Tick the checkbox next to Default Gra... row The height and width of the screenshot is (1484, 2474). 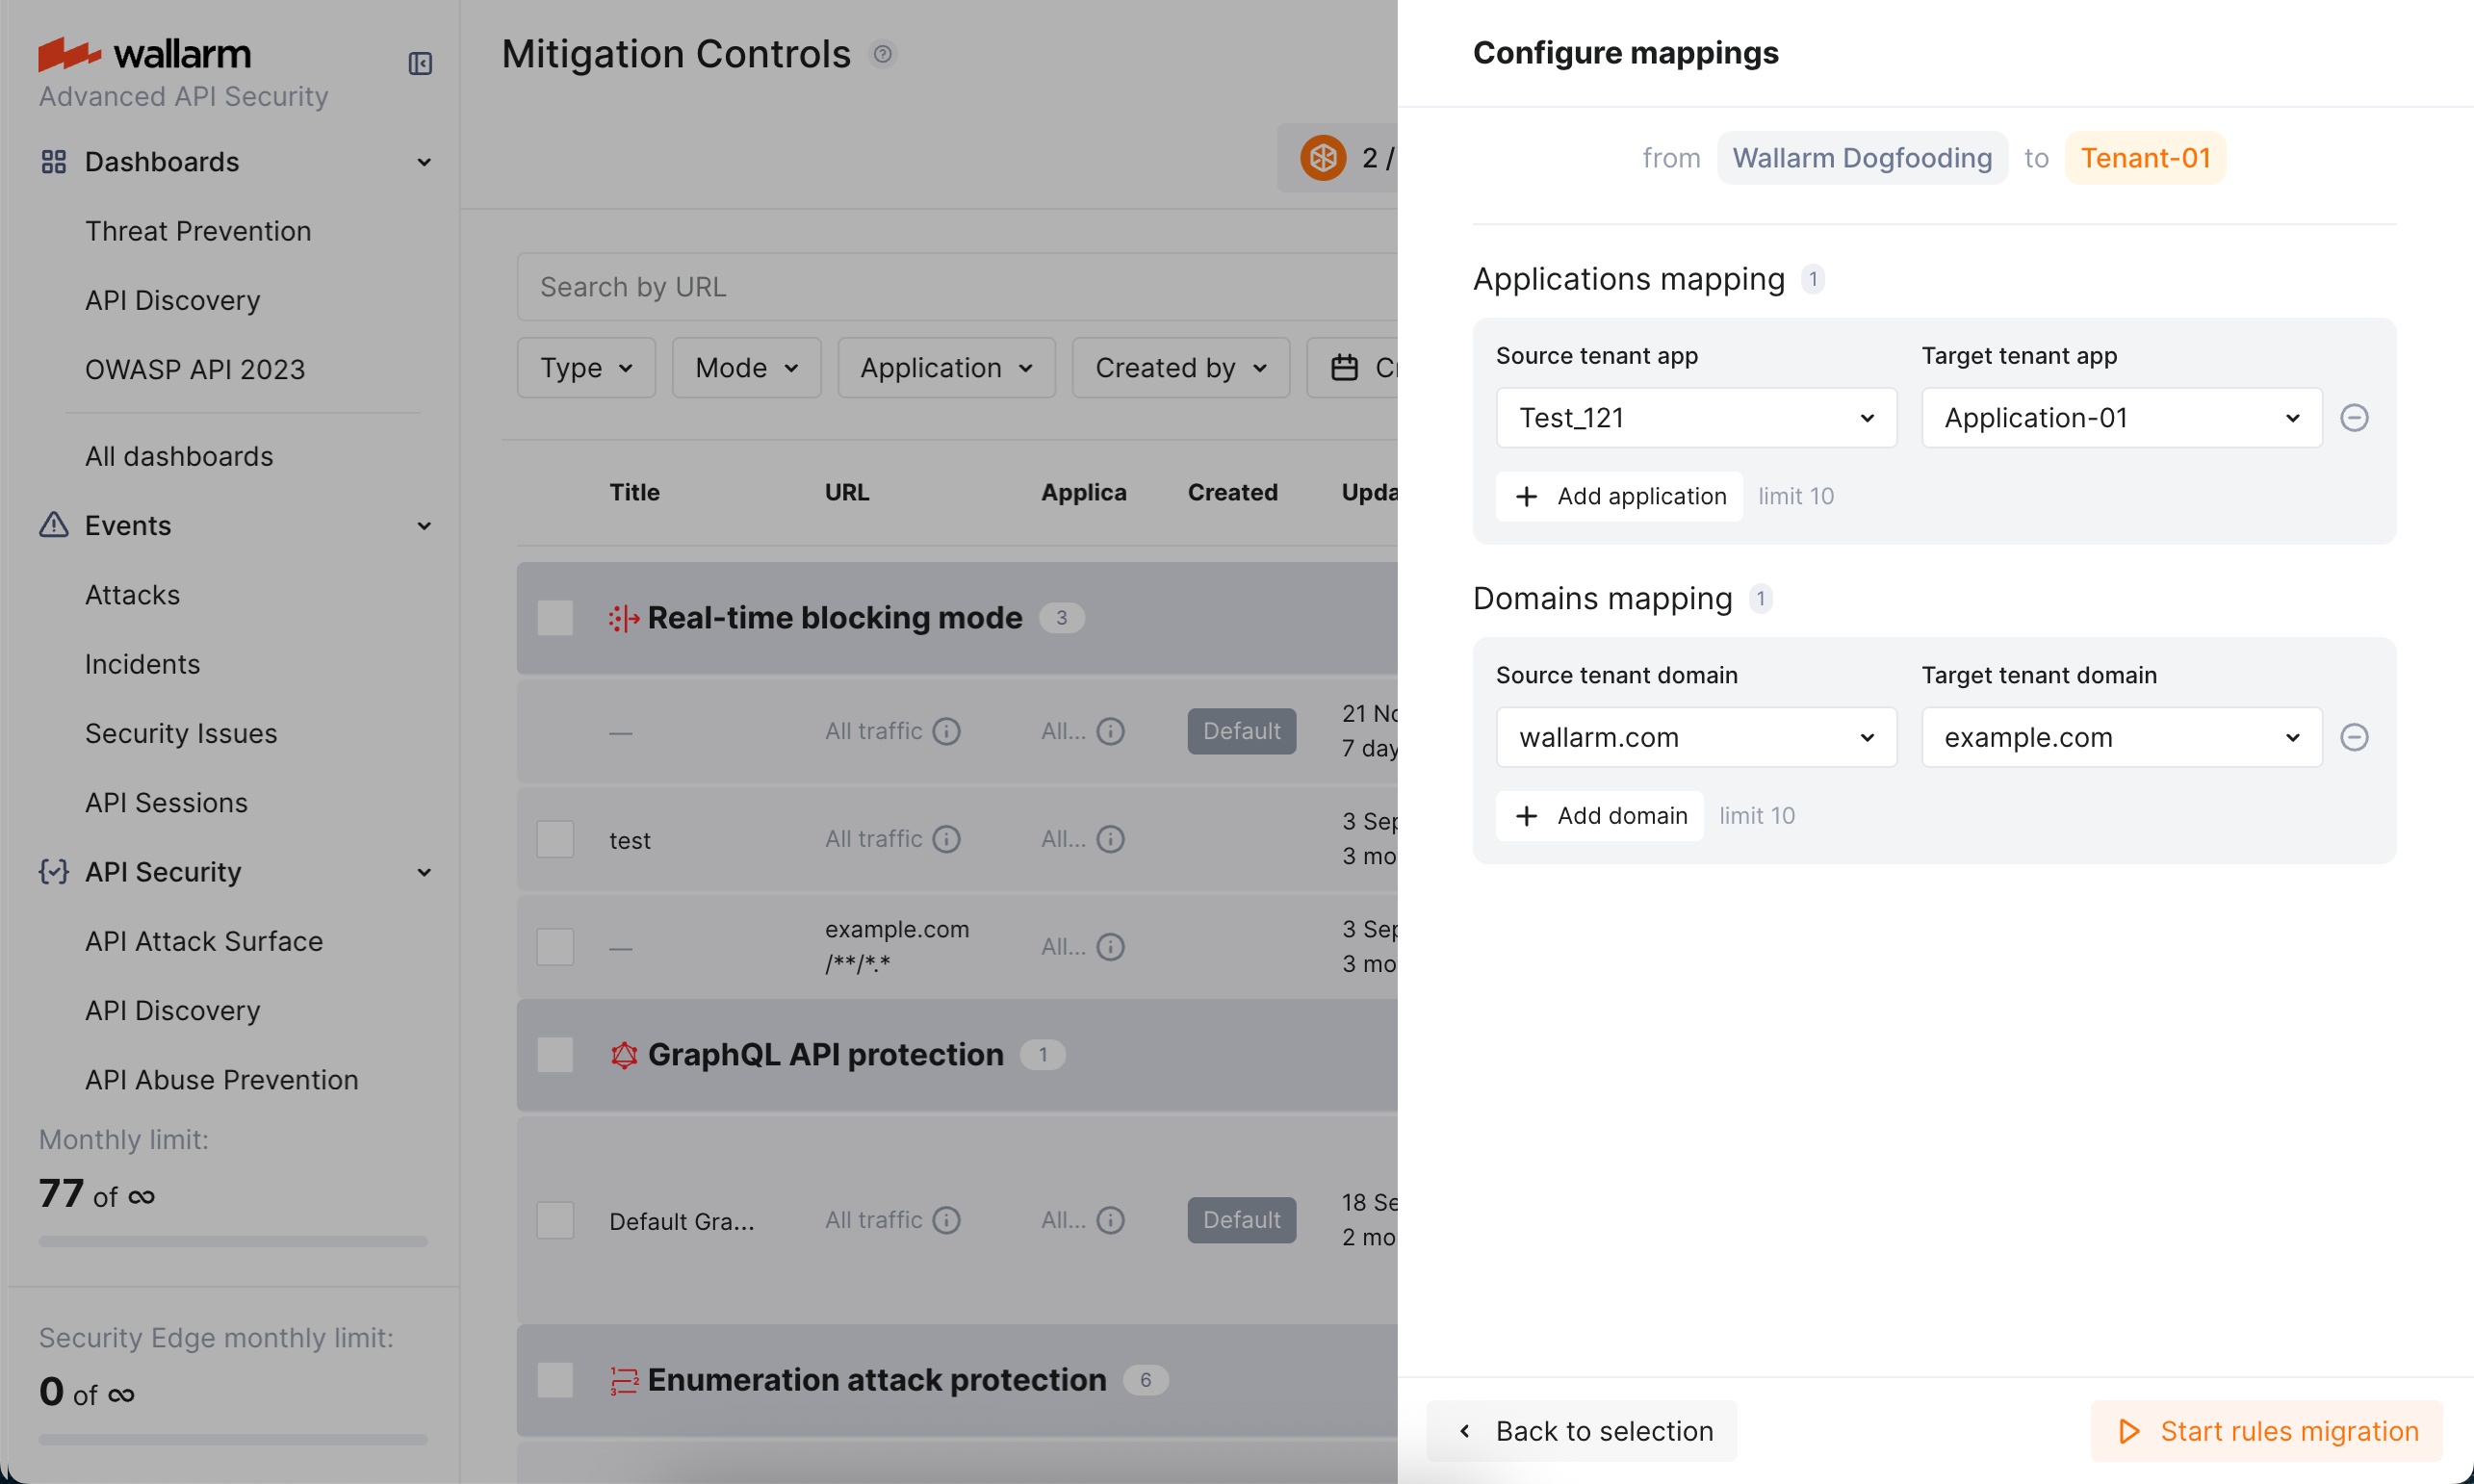coord(555,1219)
